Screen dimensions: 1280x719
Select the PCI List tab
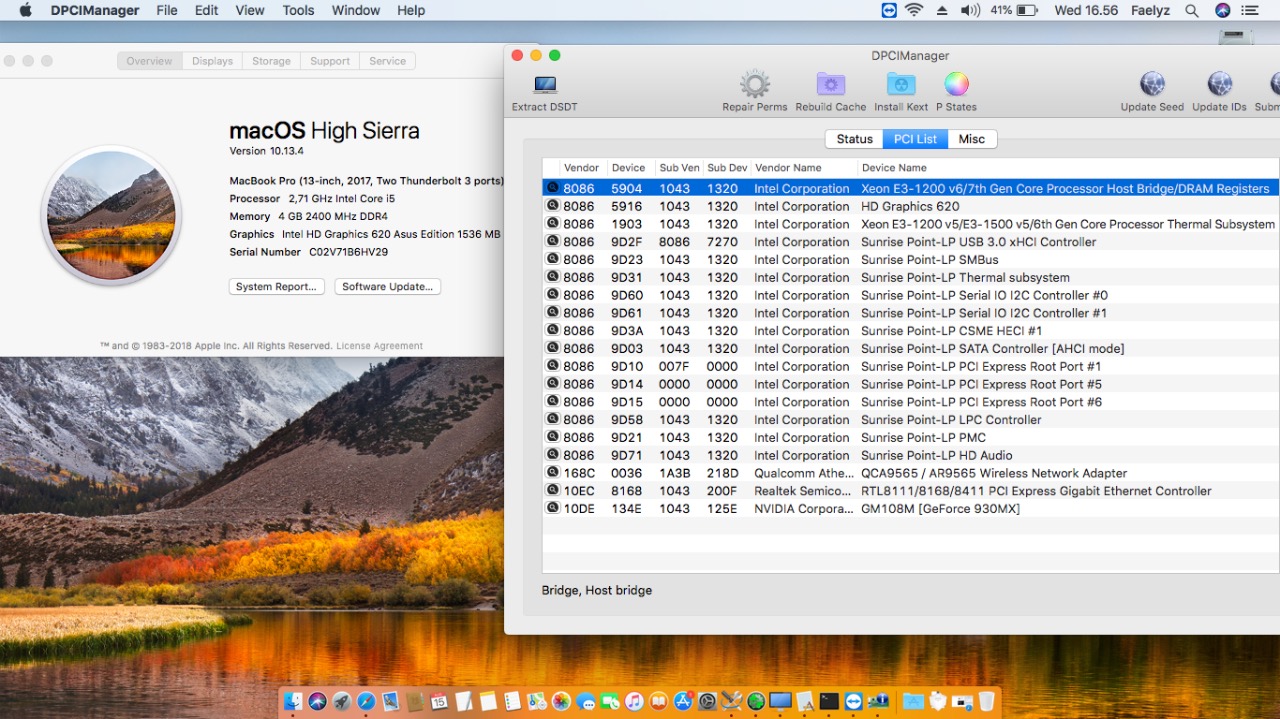[915, 139]
